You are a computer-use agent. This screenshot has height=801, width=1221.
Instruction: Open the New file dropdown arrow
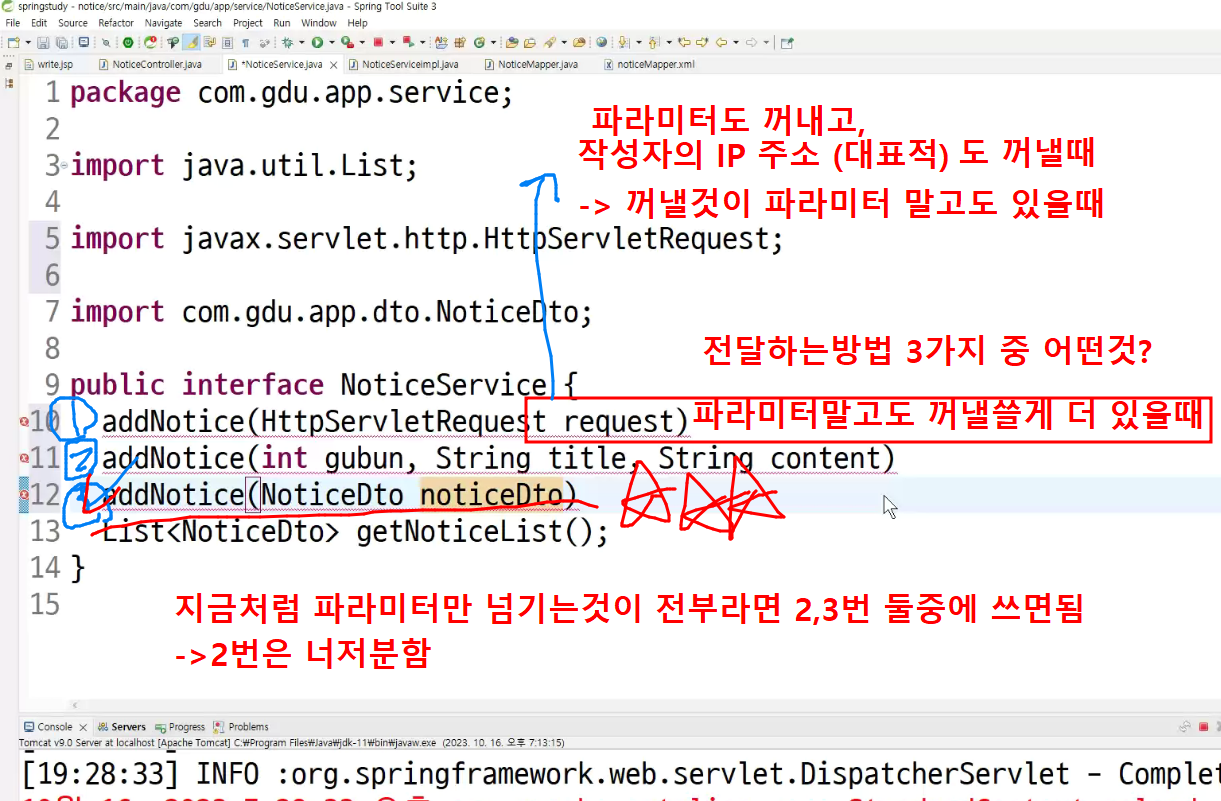coord(28,43)
